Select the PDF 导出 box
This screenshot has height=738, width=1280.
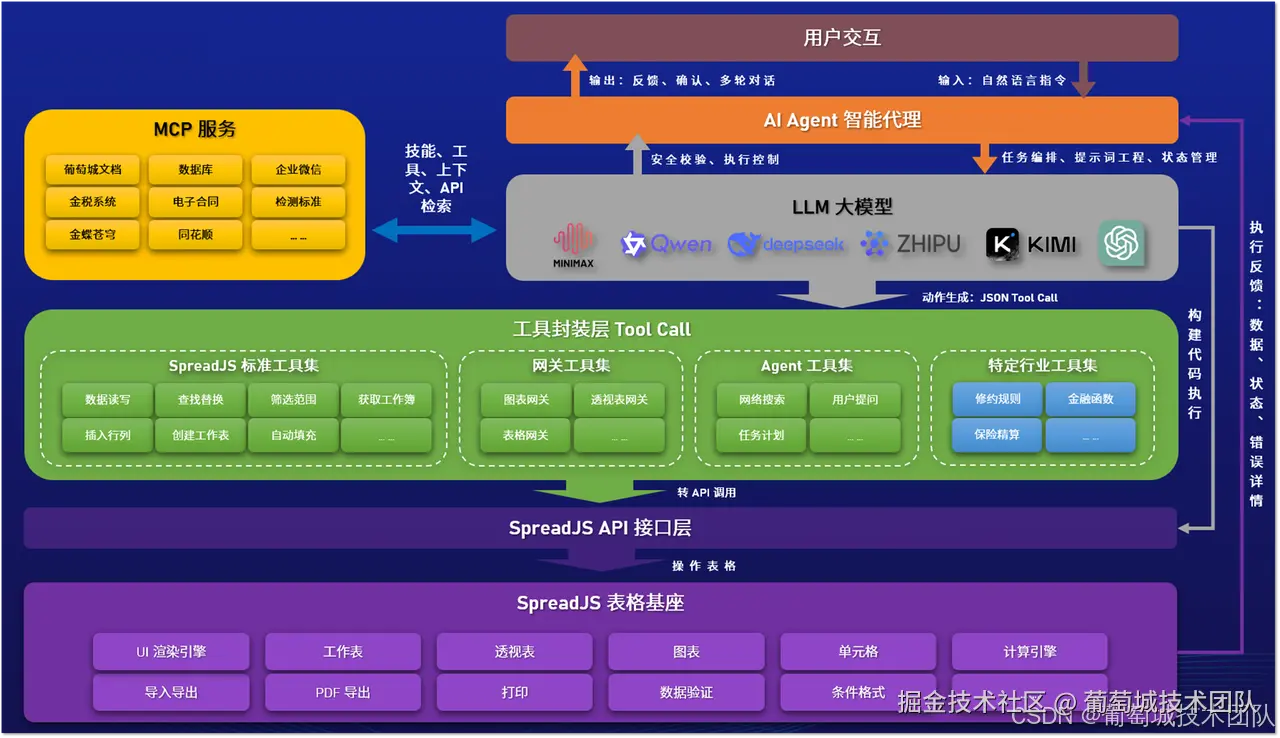coord(343,692)
